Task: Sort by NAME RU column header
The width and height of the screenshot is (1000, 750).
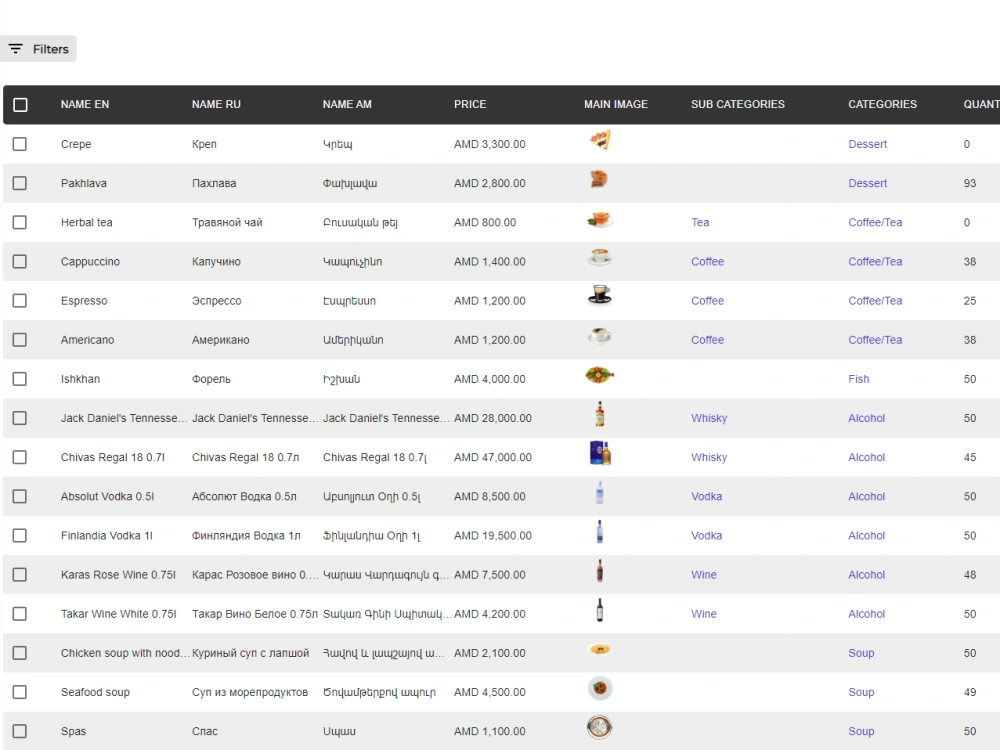Action: tap(216, 104)
